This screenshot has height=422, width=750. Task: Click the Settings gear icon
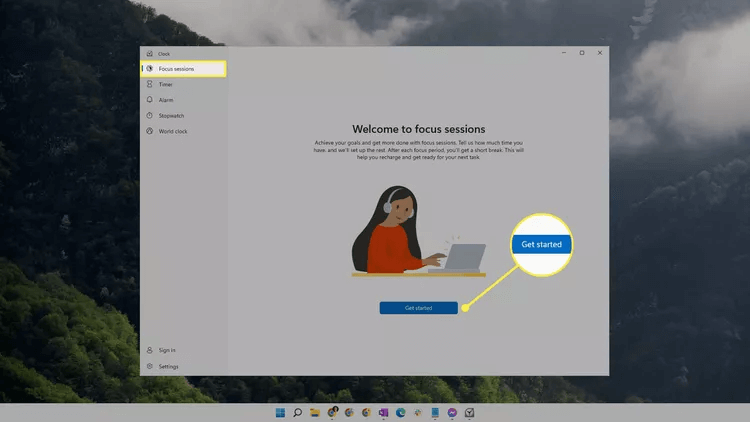click(x=150, y=366)
